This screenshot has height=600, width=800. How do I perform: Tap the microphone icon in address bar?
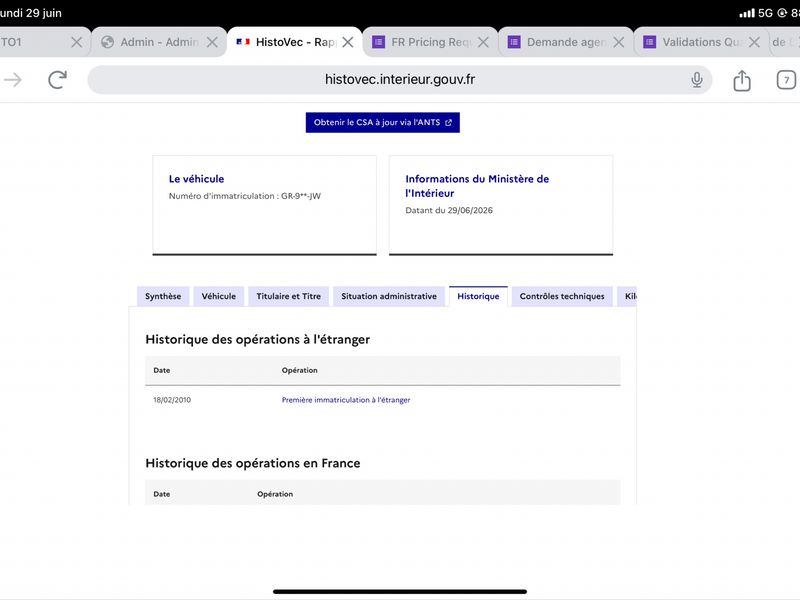point(696,80)
